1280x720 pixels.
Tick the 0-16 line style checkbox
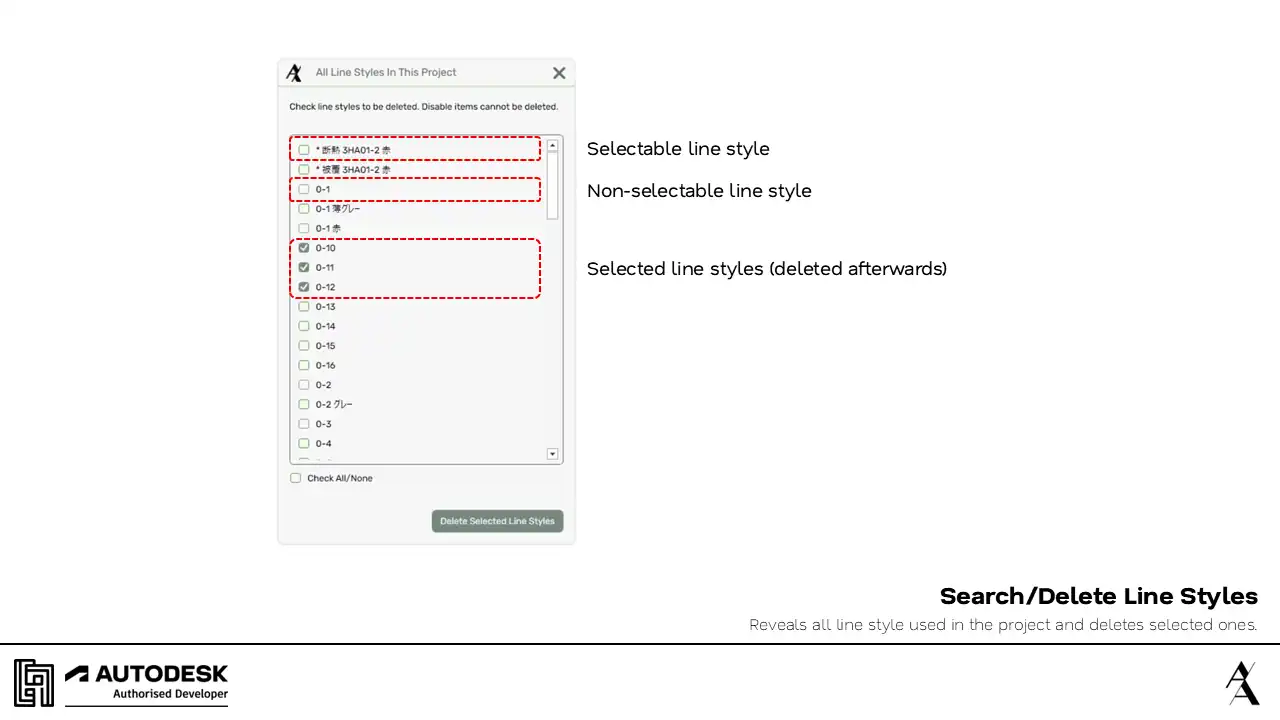coord(304,366)
